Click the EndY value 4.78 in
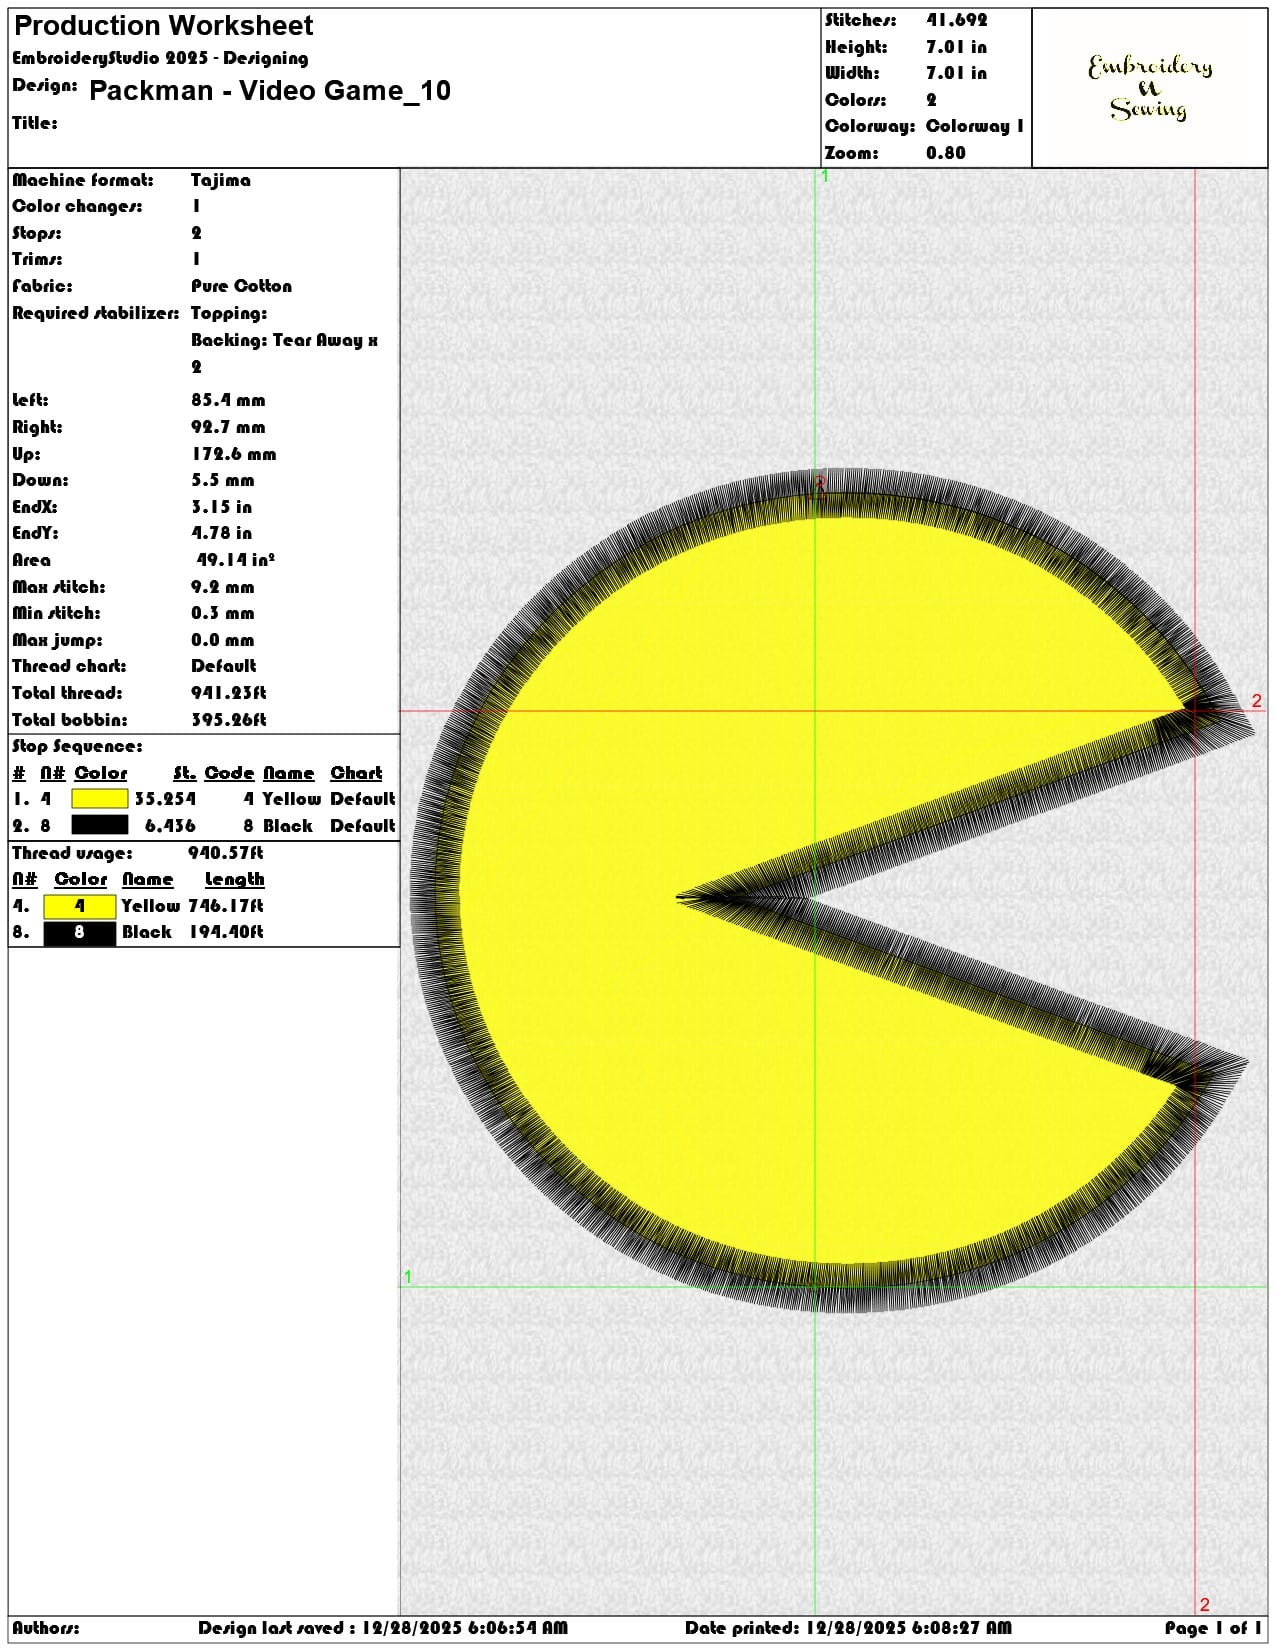The width and height of the screenshot is (1275, 1650). click(221, 533)
